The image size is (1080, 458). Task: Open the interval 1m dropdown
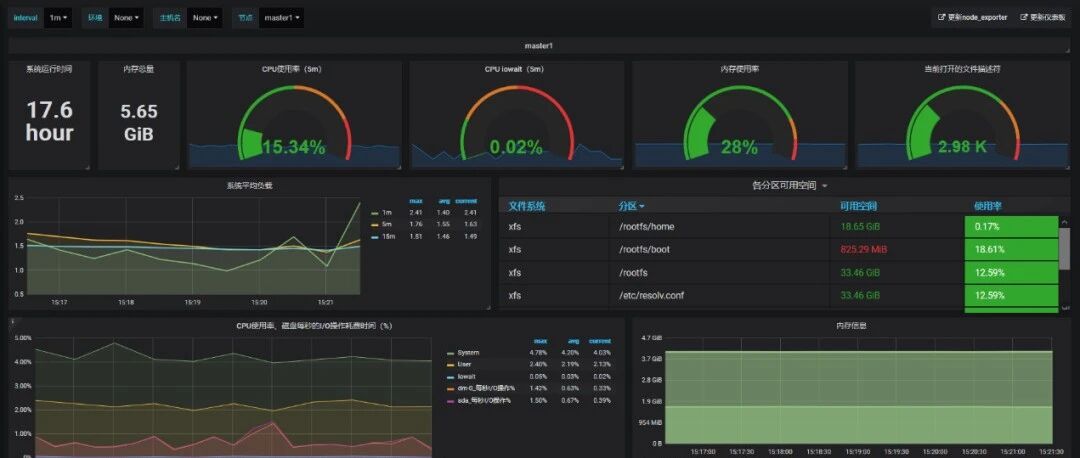[59, 18]
